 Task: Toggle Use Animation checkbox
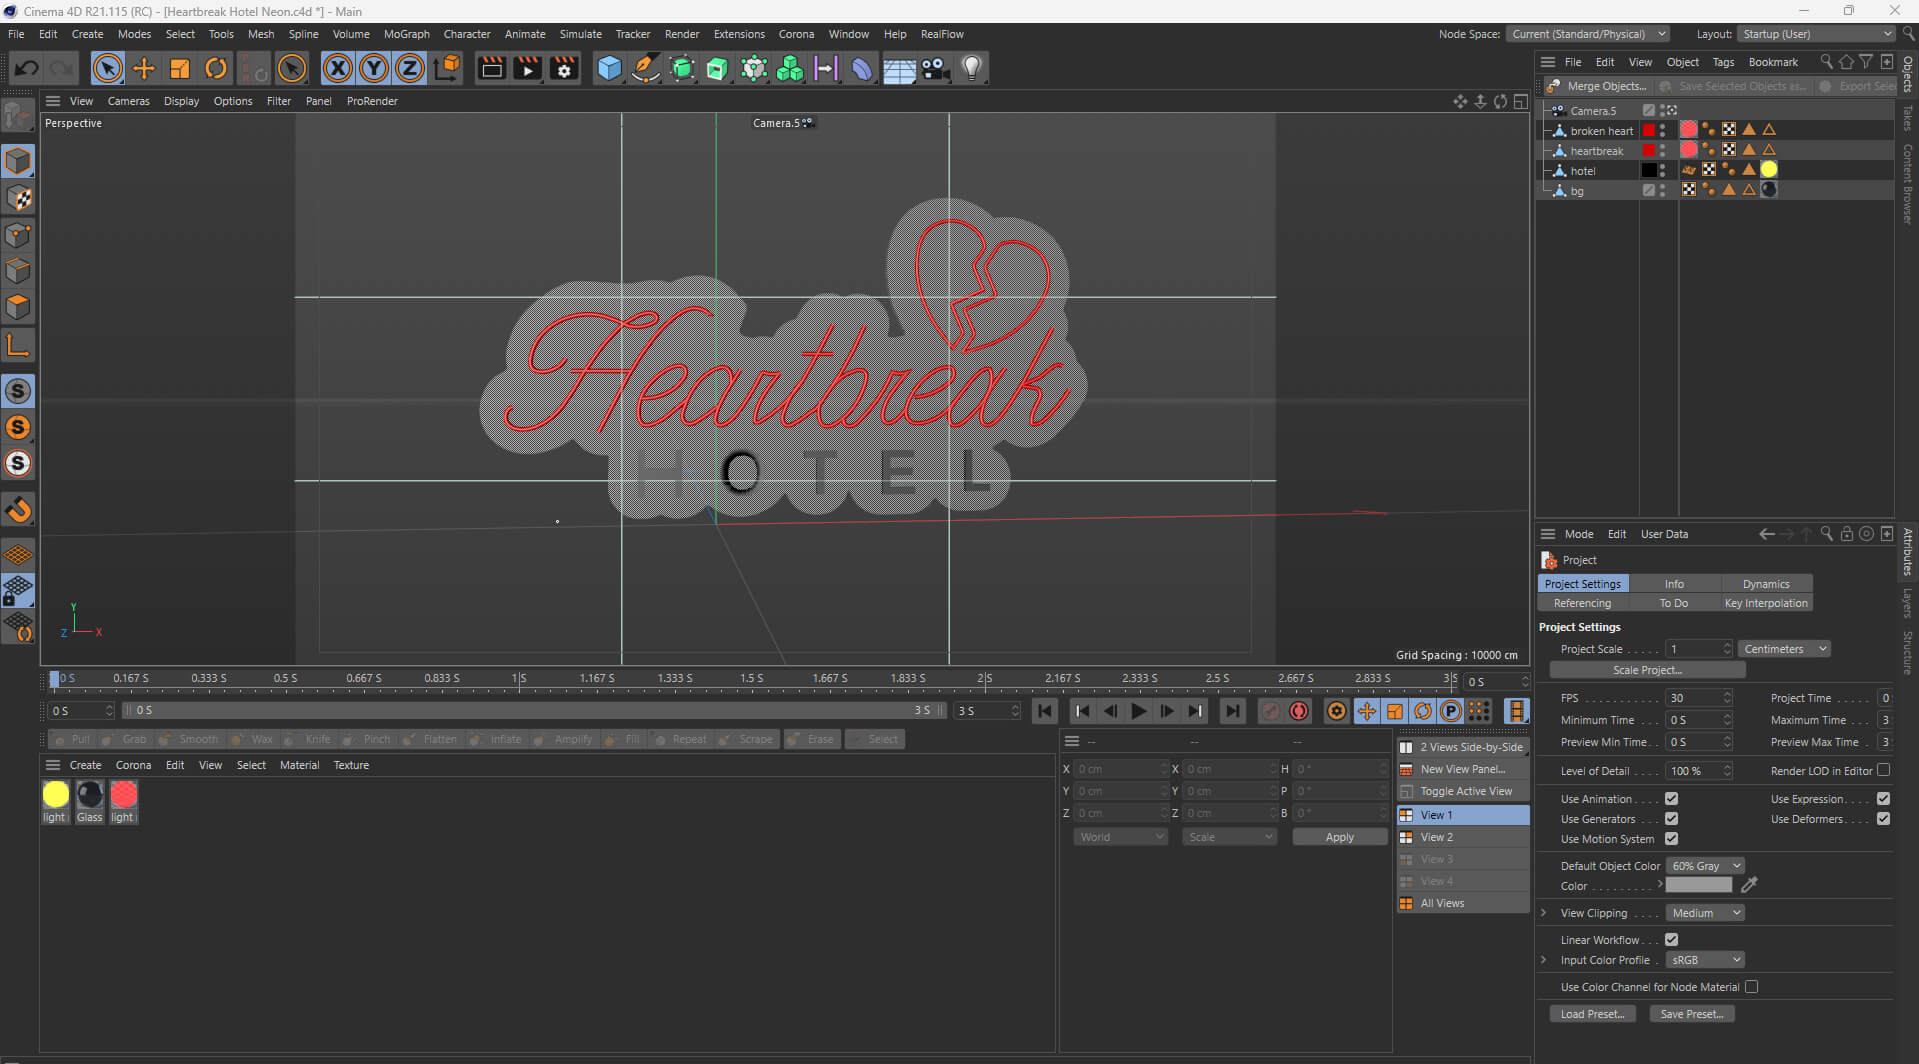[x=1671, y=799]
